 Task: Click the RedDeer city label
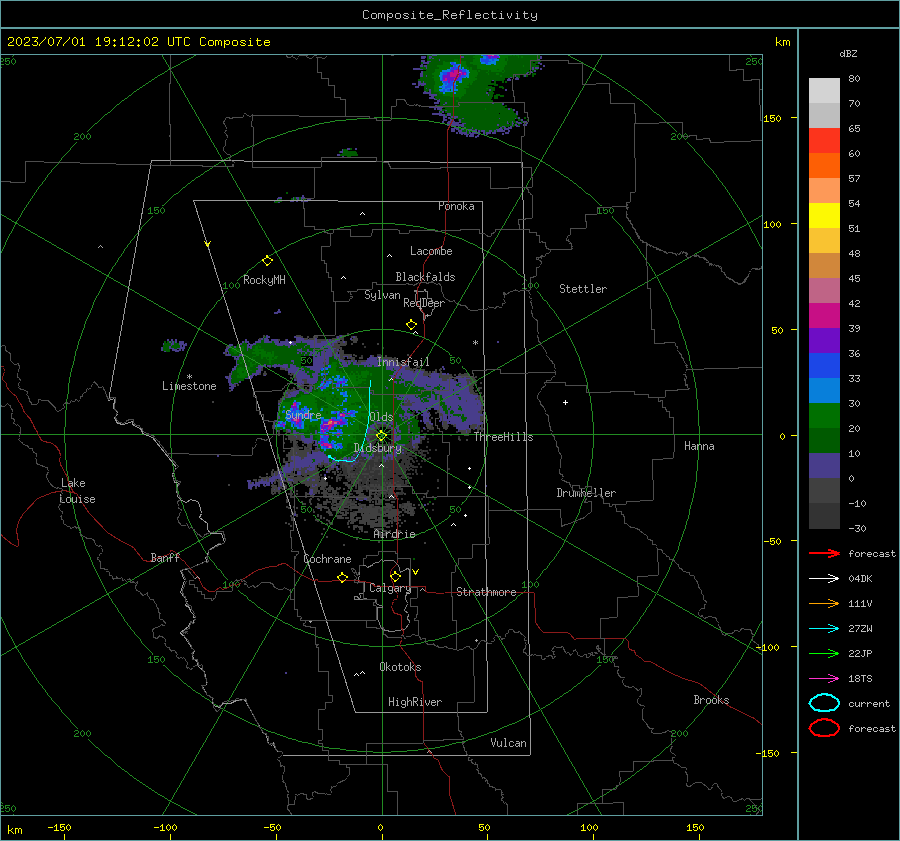424,303
